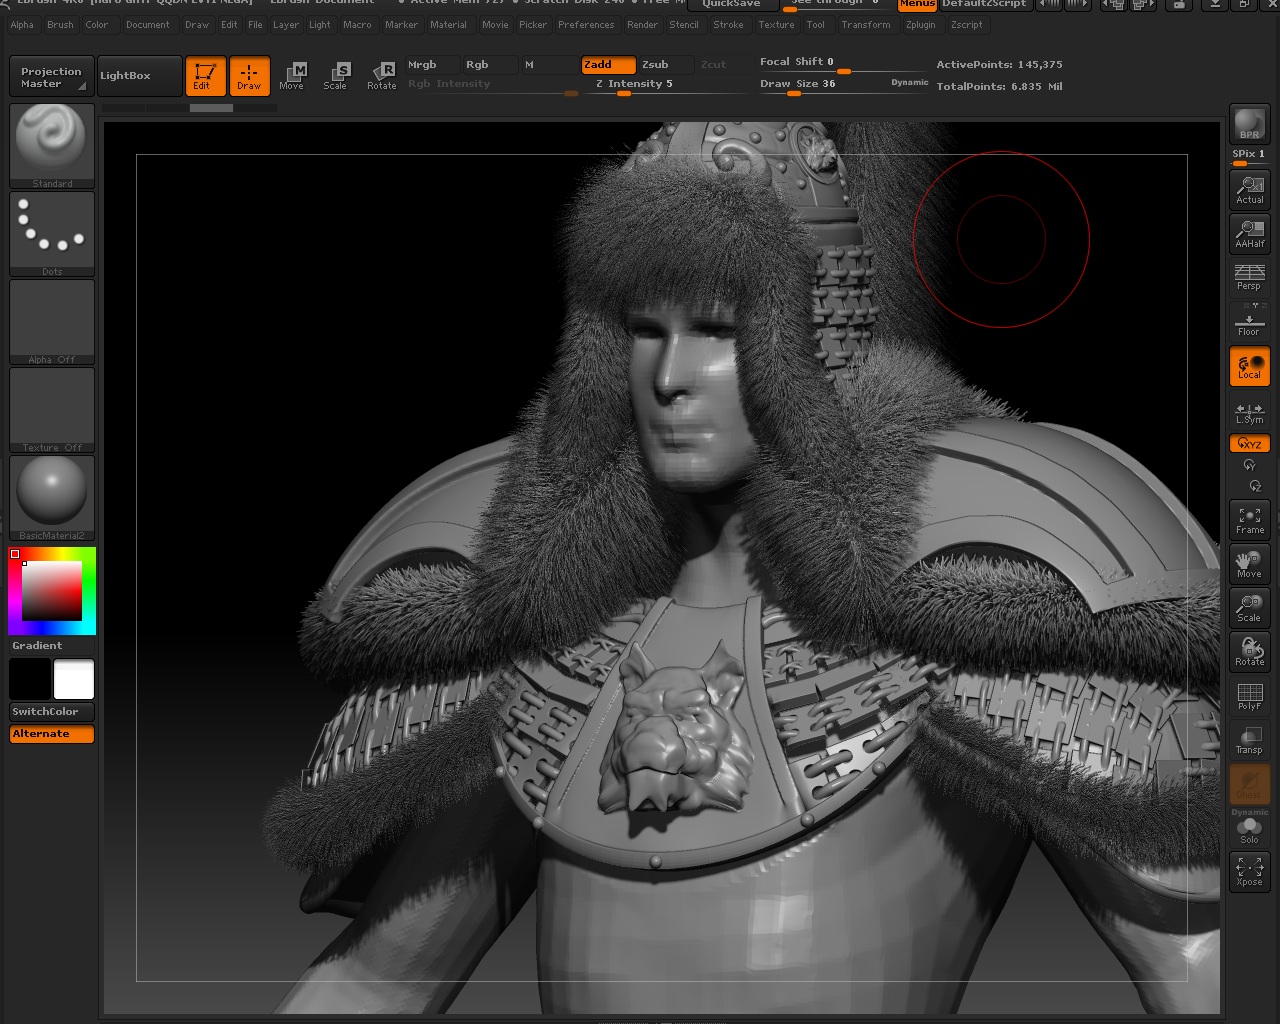Screen dimensions: 1280x1024
Task: Open the Brush menu
Action: click(x=60, y=25)
